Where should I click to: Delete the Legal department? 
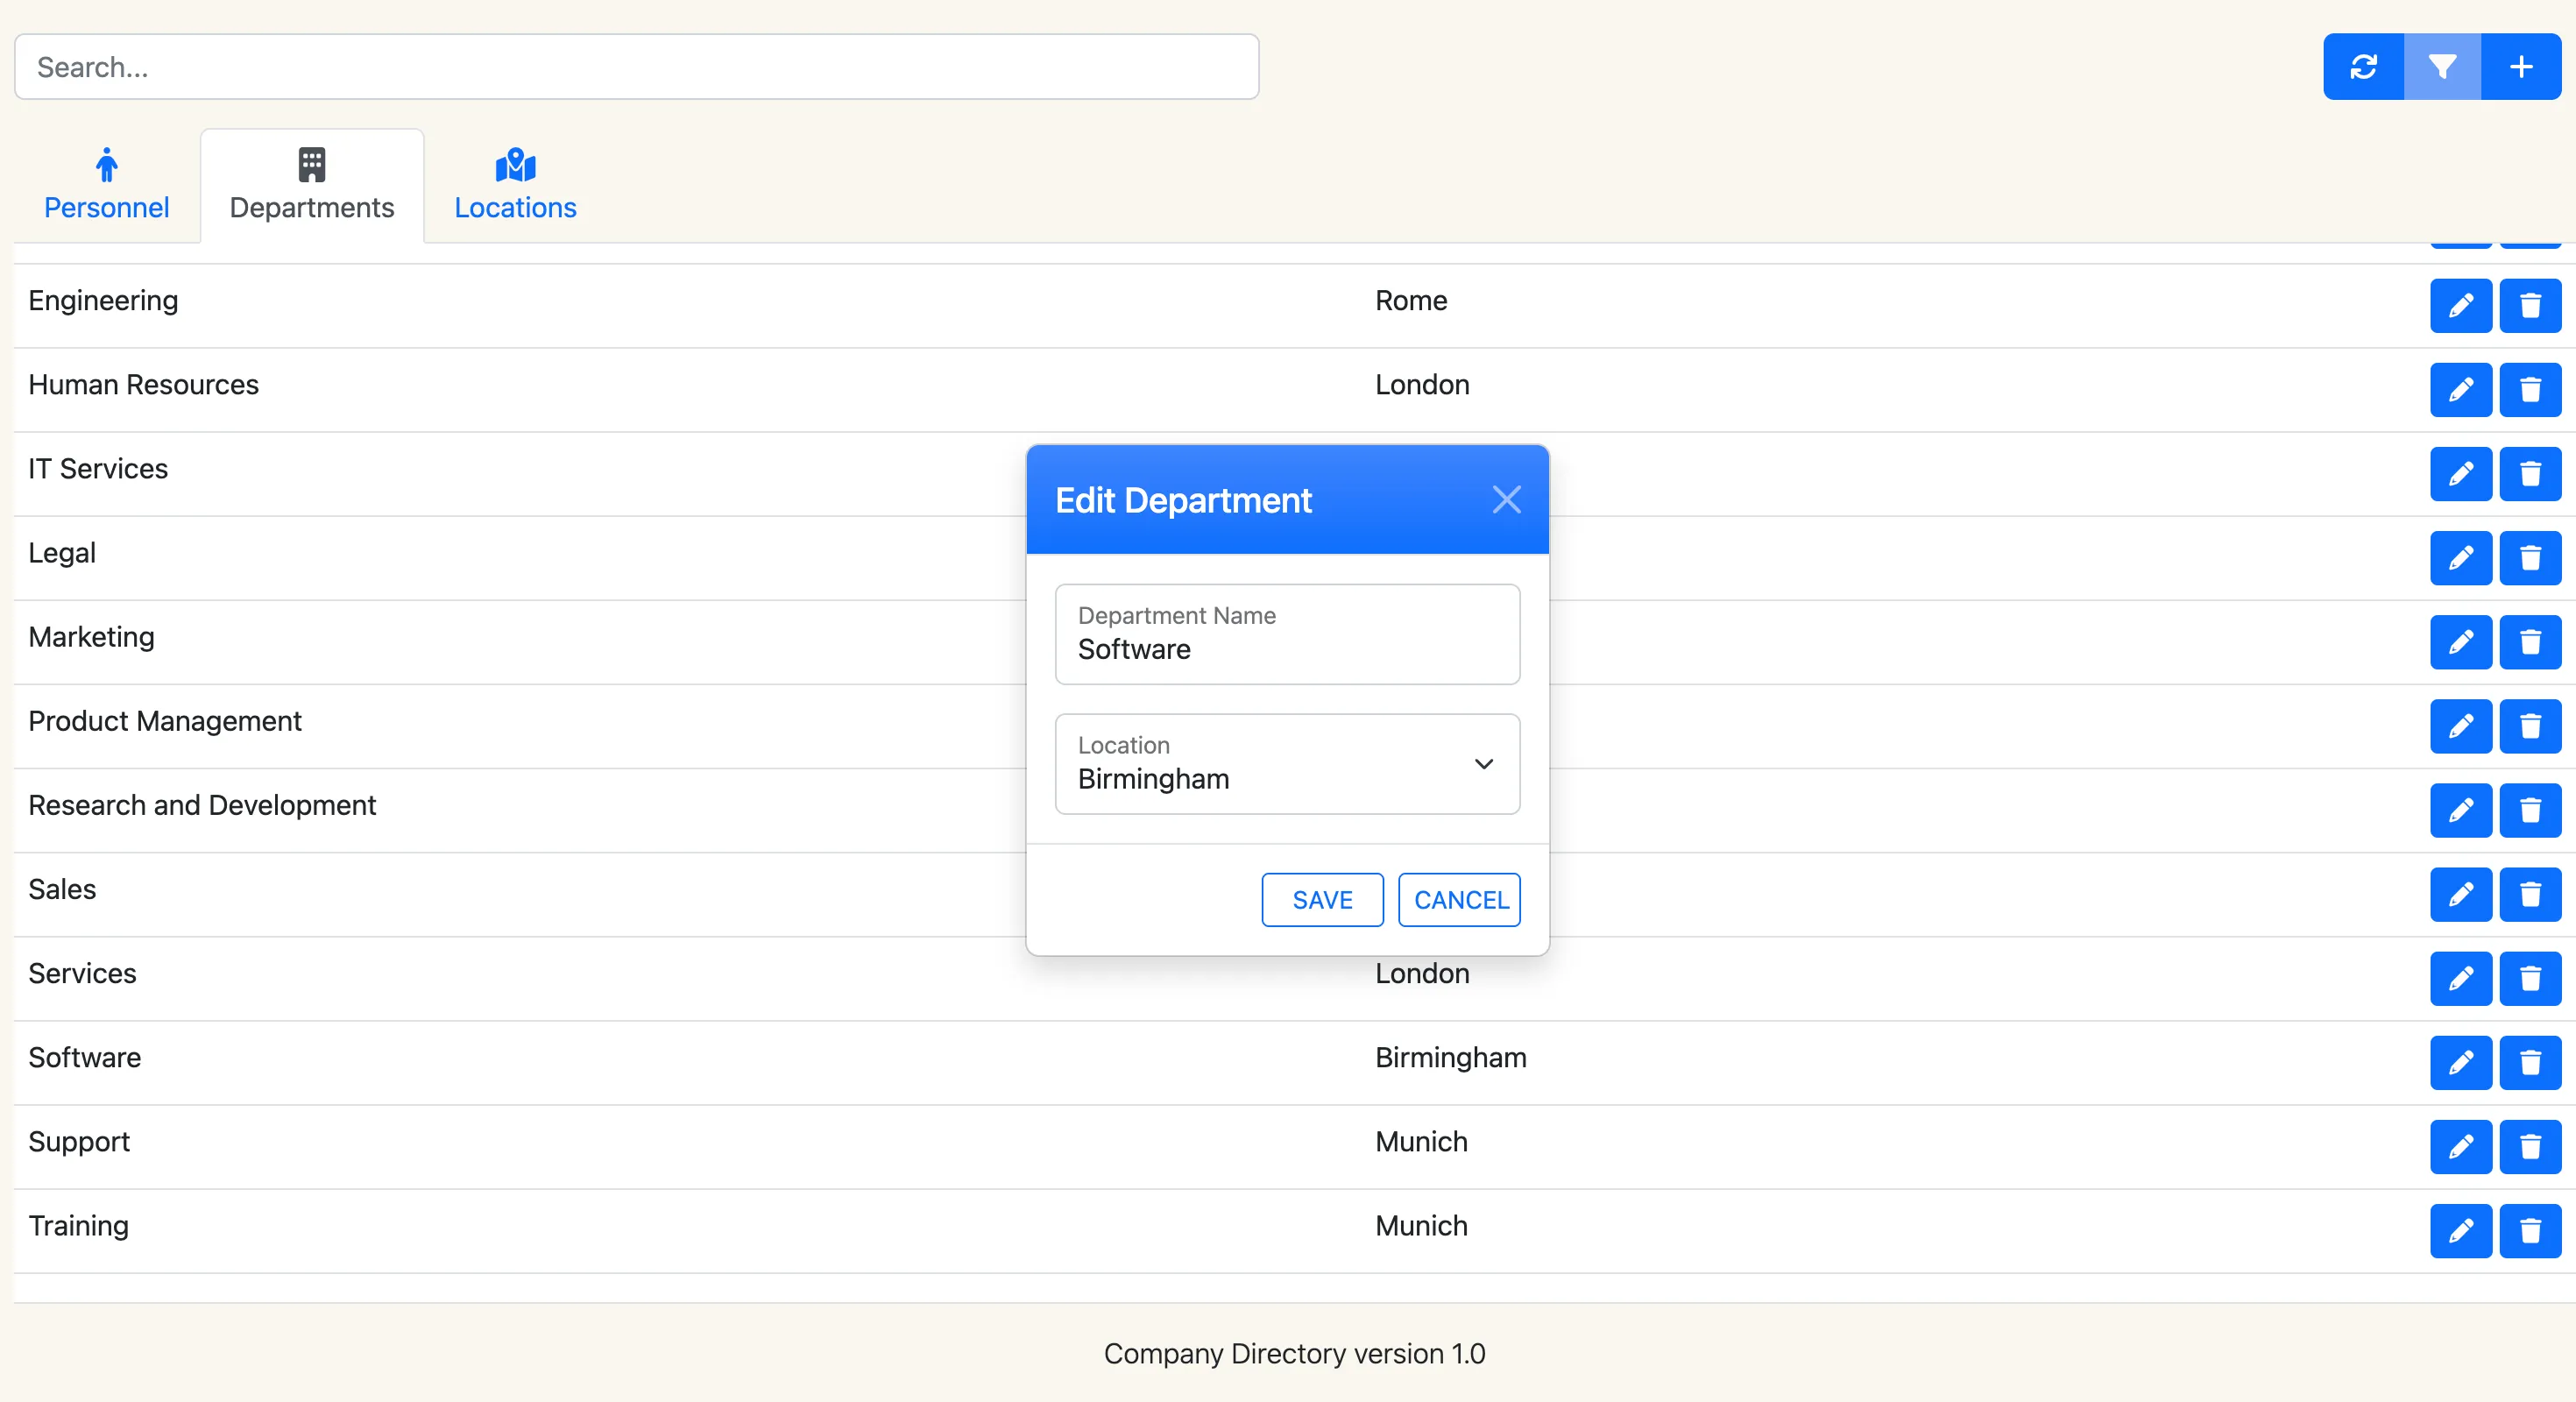coord(2530,557)
